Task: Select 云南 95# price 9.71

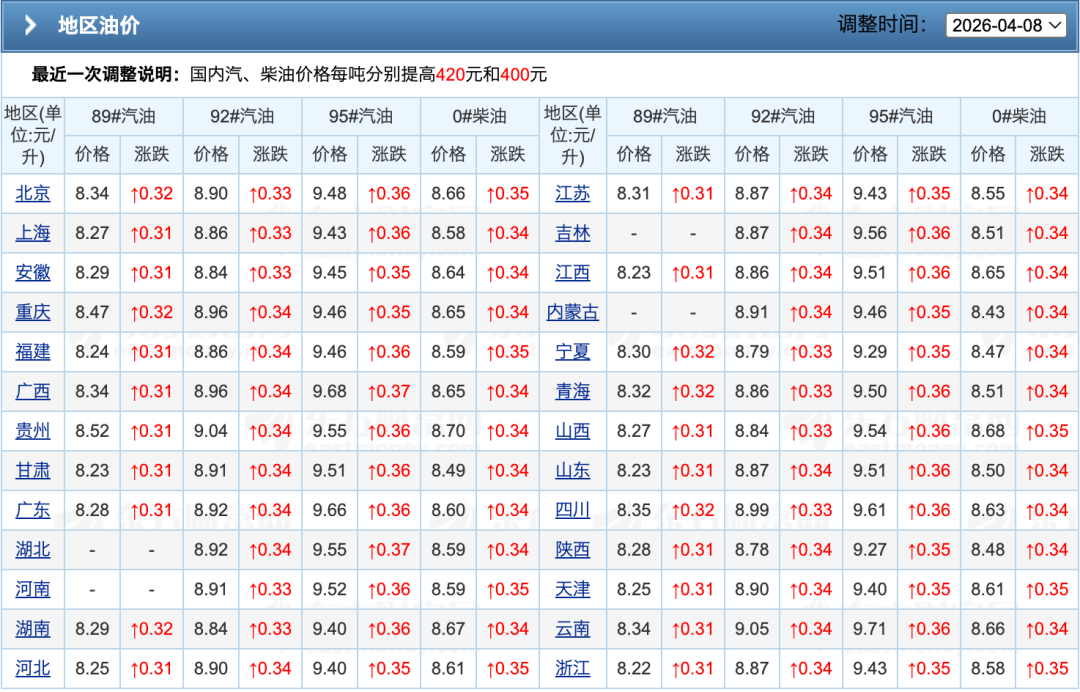Action: pyautogui.click(x=869, y=629)
